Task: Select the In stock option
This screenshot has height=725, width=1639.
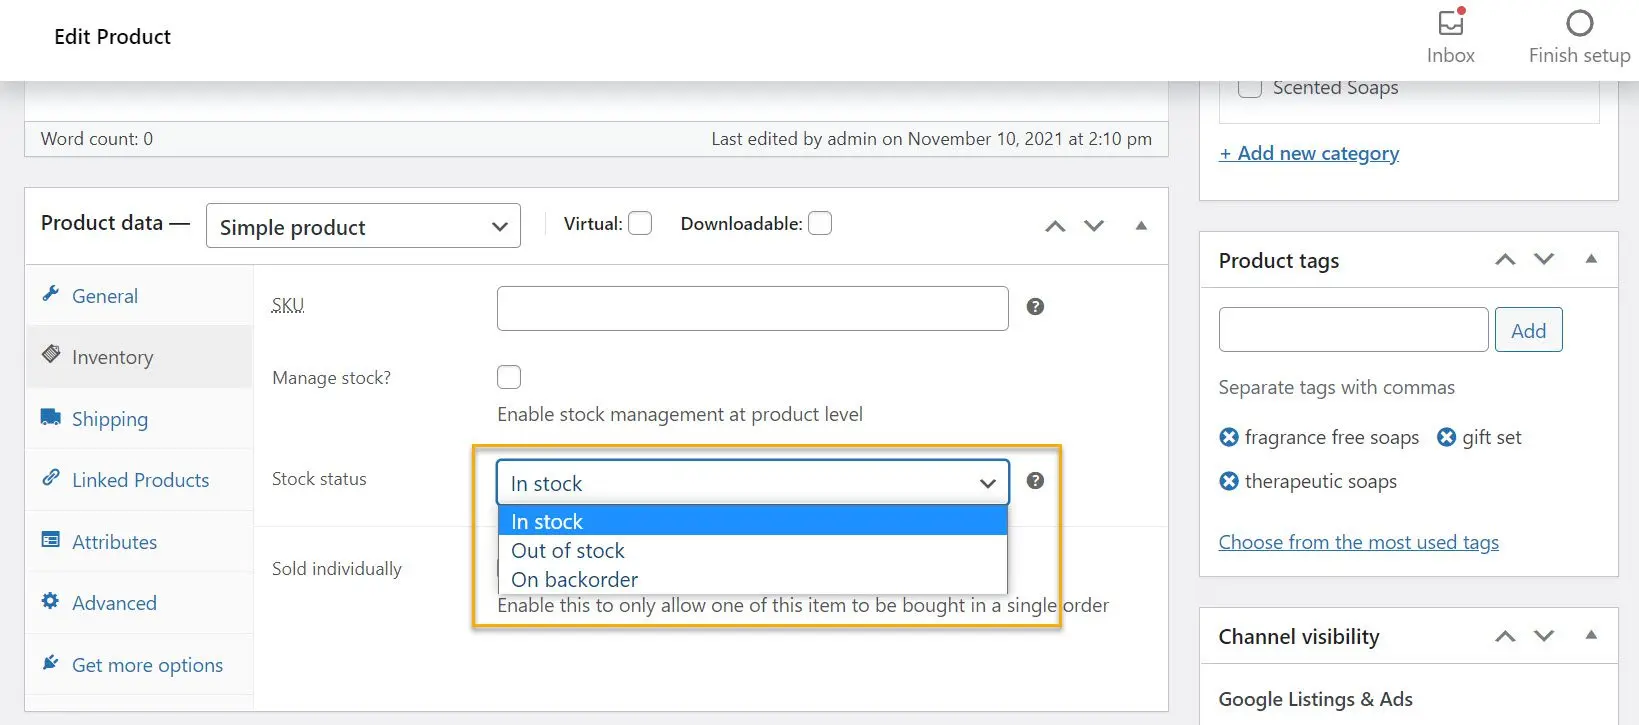Action: (753, 521)
